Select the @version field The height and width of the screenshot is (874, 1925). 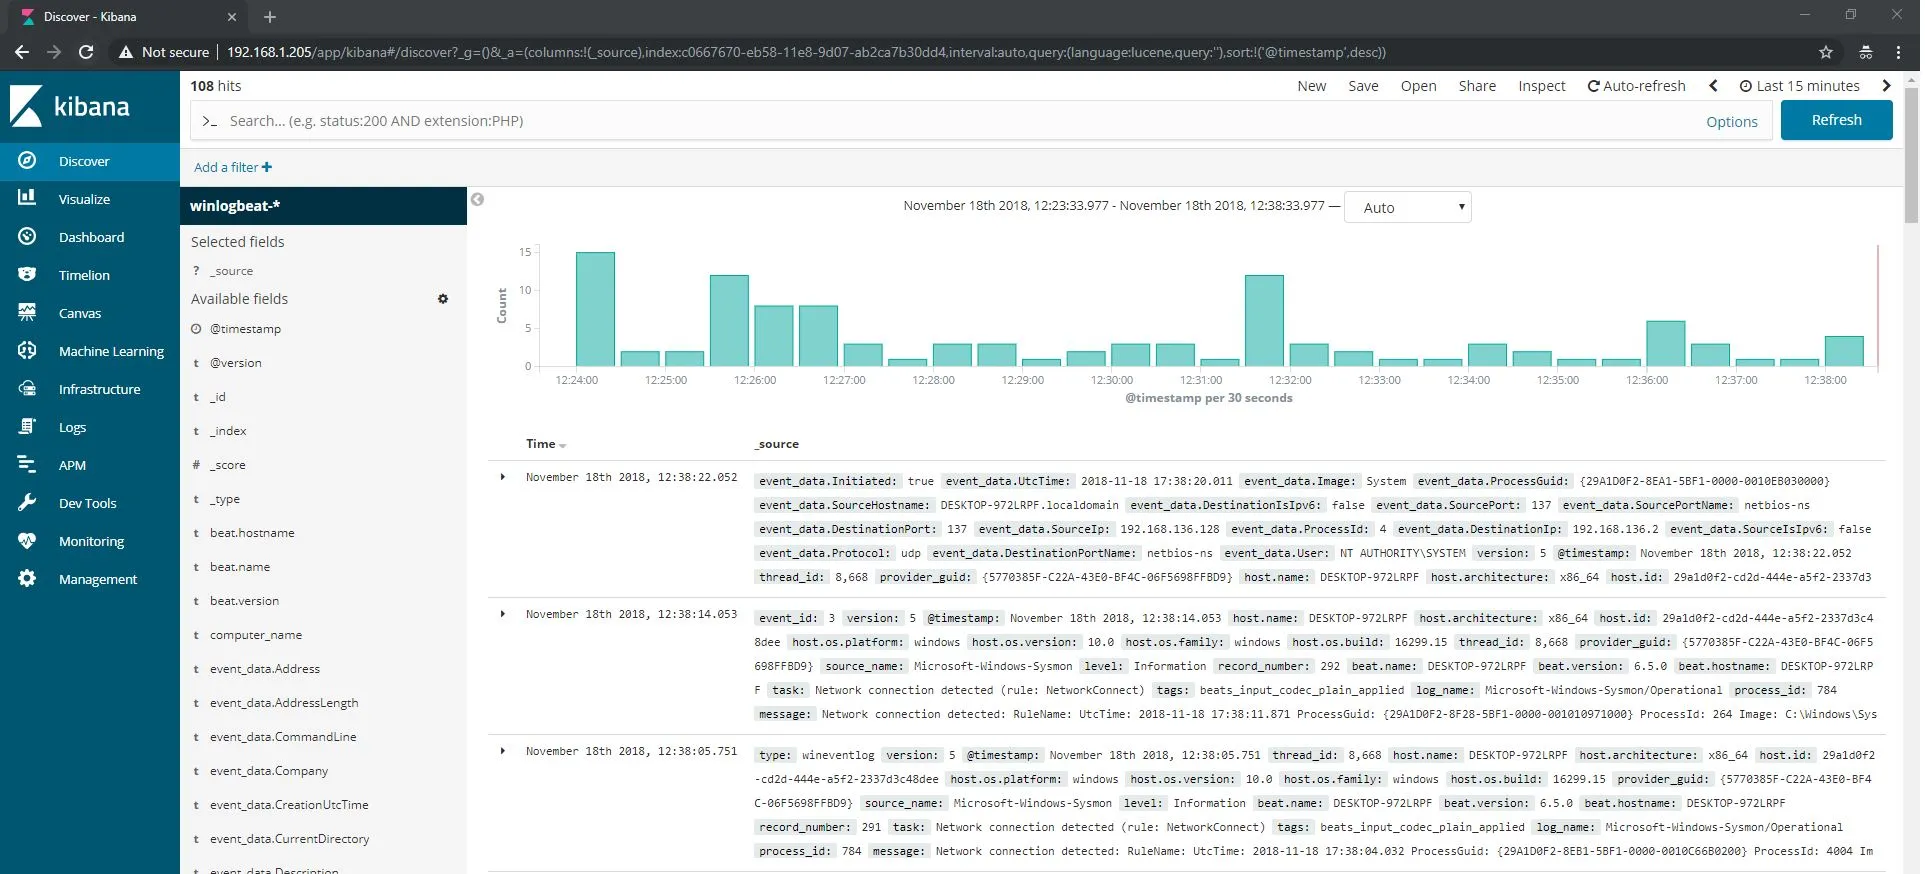235,363
